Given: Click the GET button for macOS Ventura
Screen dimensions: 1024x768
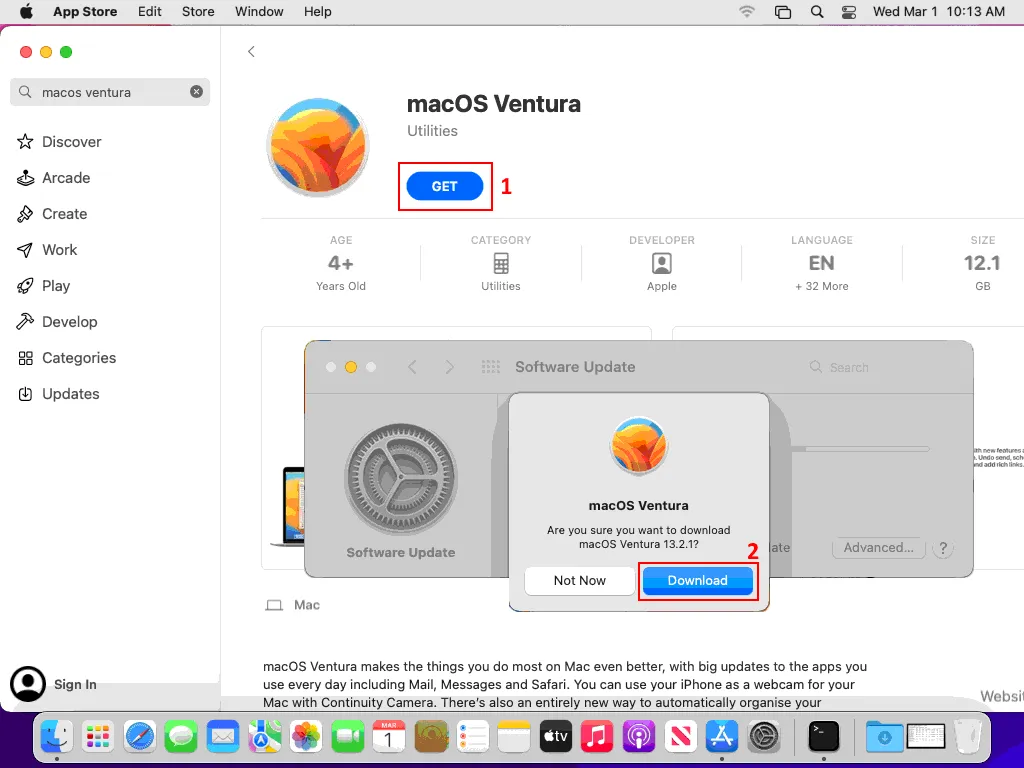Looking at the screenshot, I should click(444, 186).
